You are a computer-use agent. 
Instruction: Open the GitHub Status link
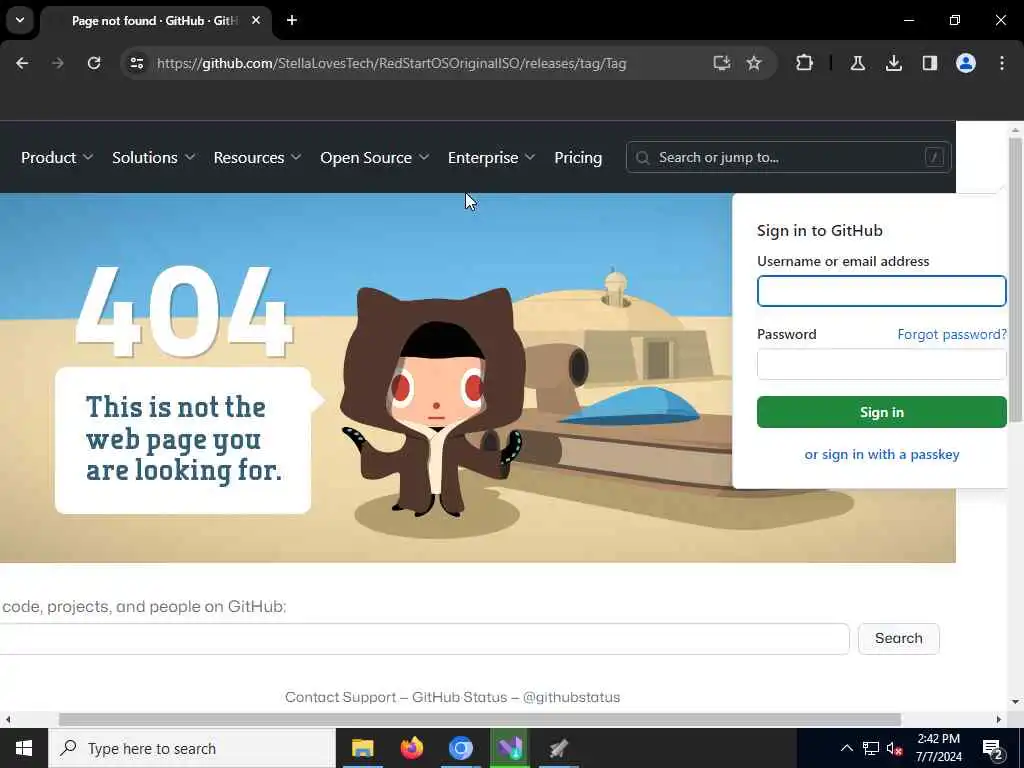[459, 697]
